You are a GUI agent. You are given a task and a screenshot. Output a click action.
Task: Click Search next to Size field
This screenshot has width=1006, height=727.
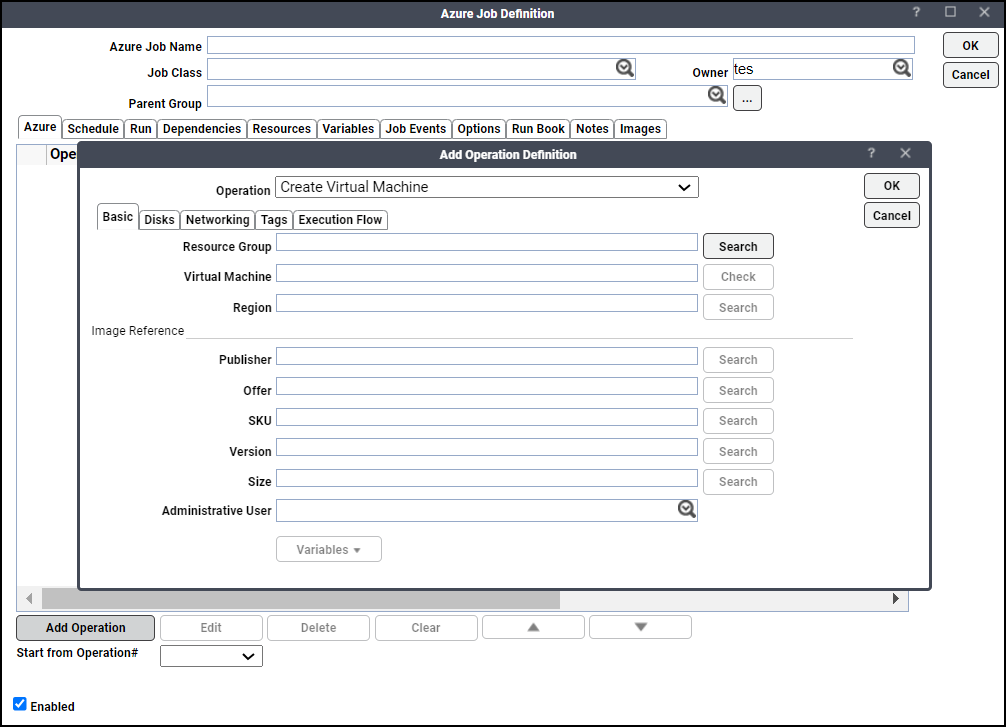coord(738,482)
